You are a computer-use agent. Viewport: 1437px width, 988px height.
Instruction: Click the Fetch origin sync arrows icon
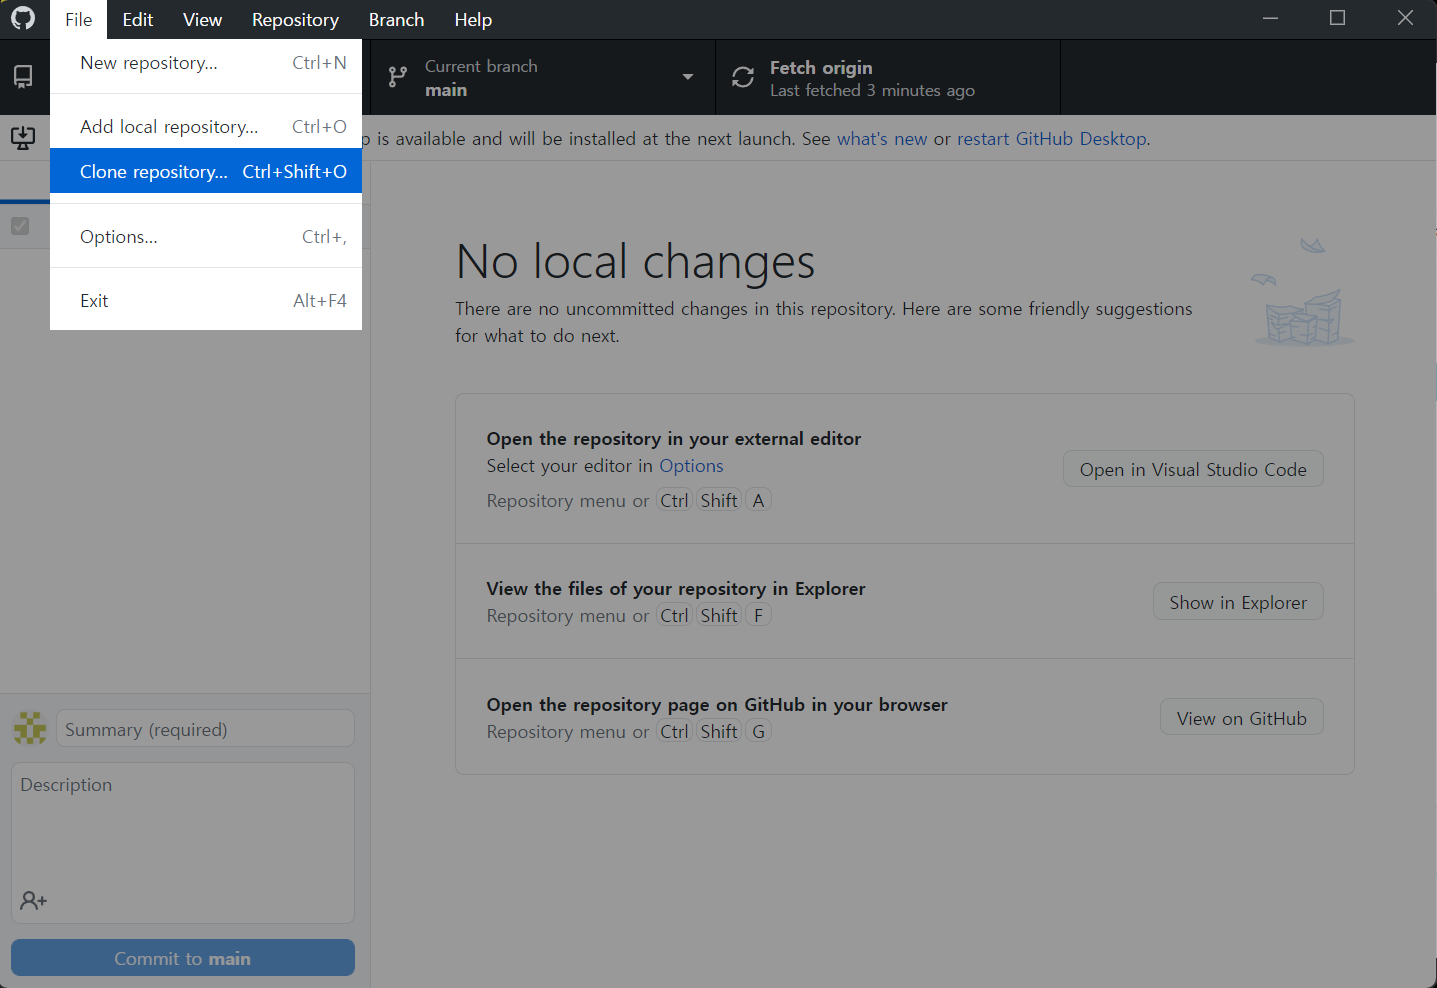[x=743, y=77]
